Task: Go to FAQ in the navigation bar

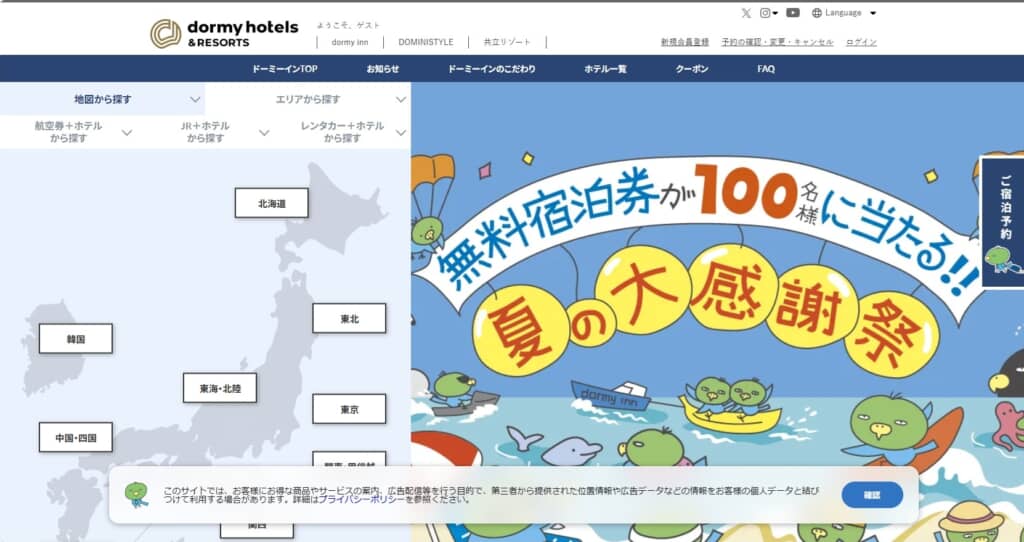Action: 766,69
